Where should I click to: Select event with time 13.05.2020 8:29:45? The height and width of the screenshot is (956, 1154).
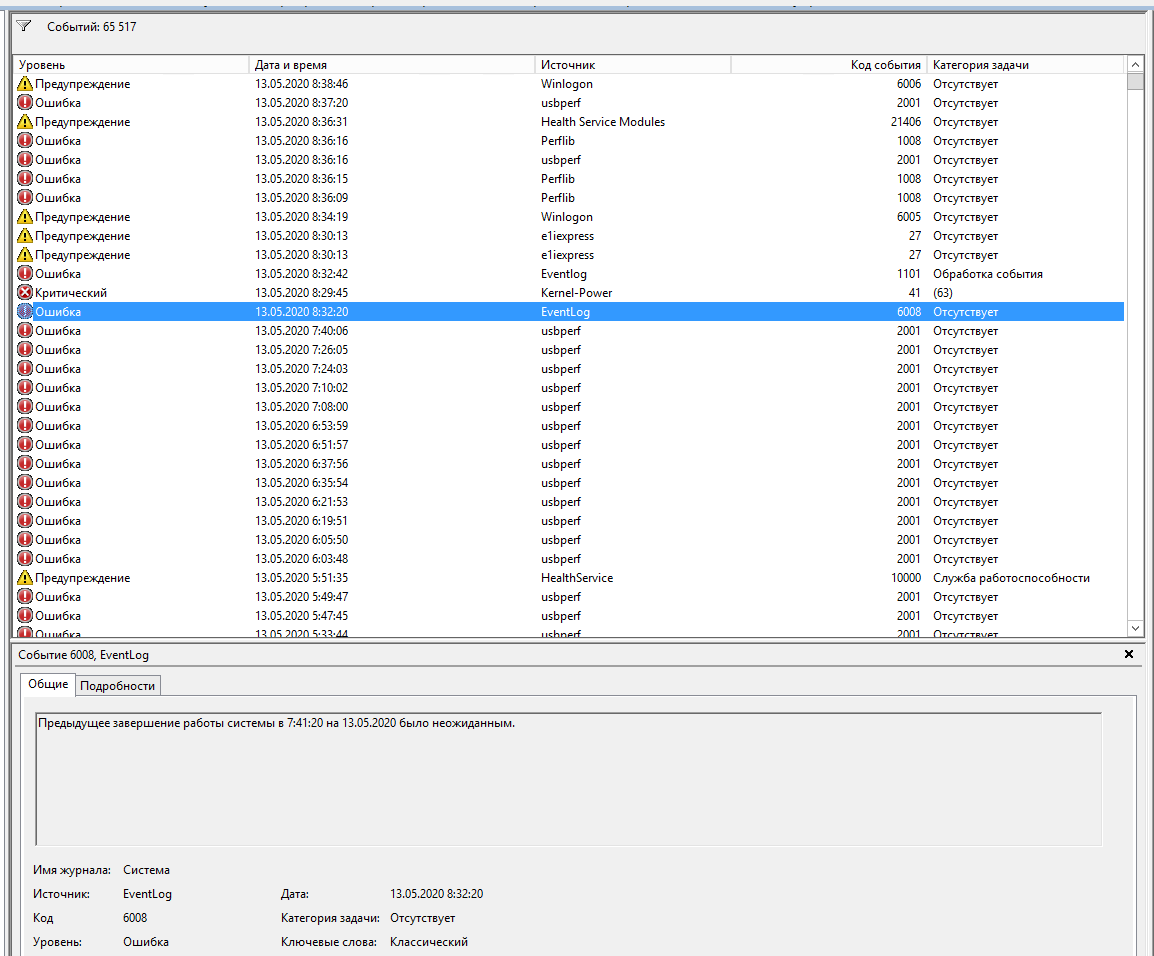pos(302,293)
